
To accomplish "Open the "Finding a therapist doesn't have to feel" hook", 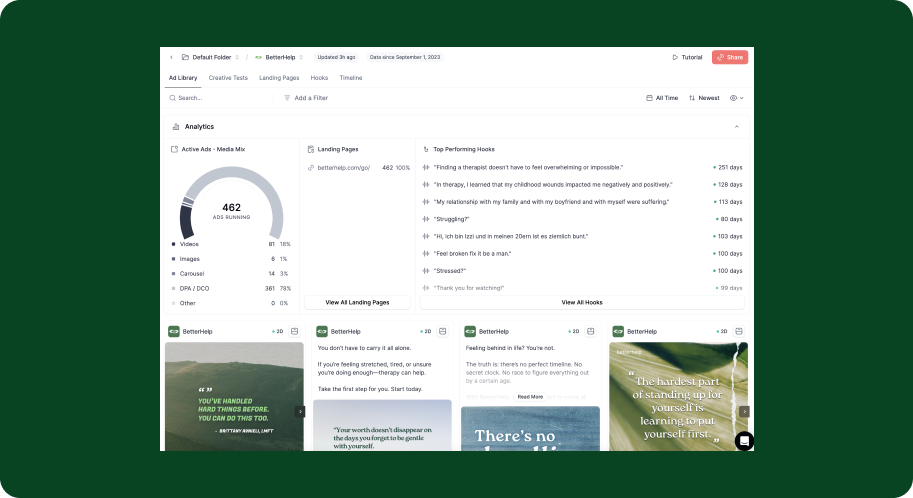I will 528,167.
